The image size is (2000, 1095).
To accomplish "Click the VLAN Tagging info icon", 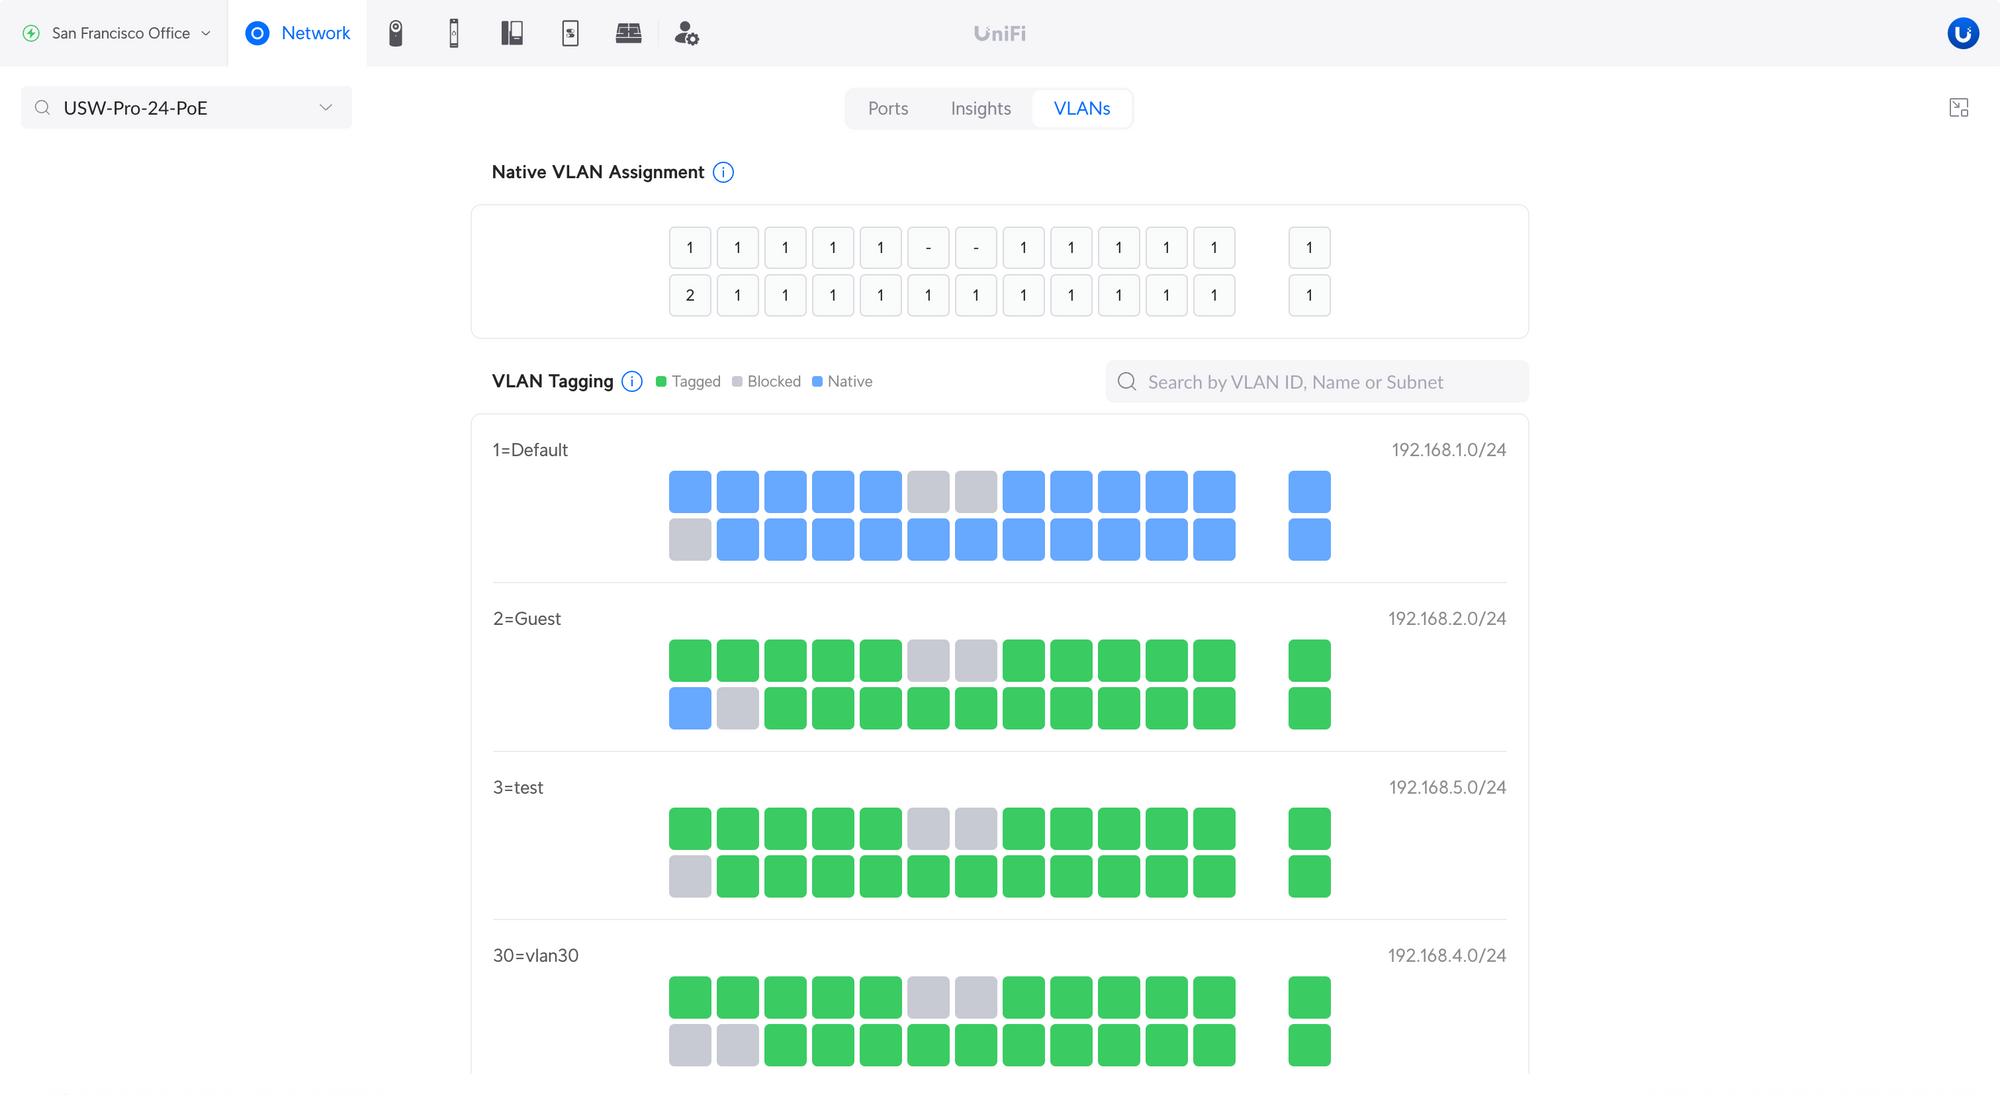I will coord(632,381).
